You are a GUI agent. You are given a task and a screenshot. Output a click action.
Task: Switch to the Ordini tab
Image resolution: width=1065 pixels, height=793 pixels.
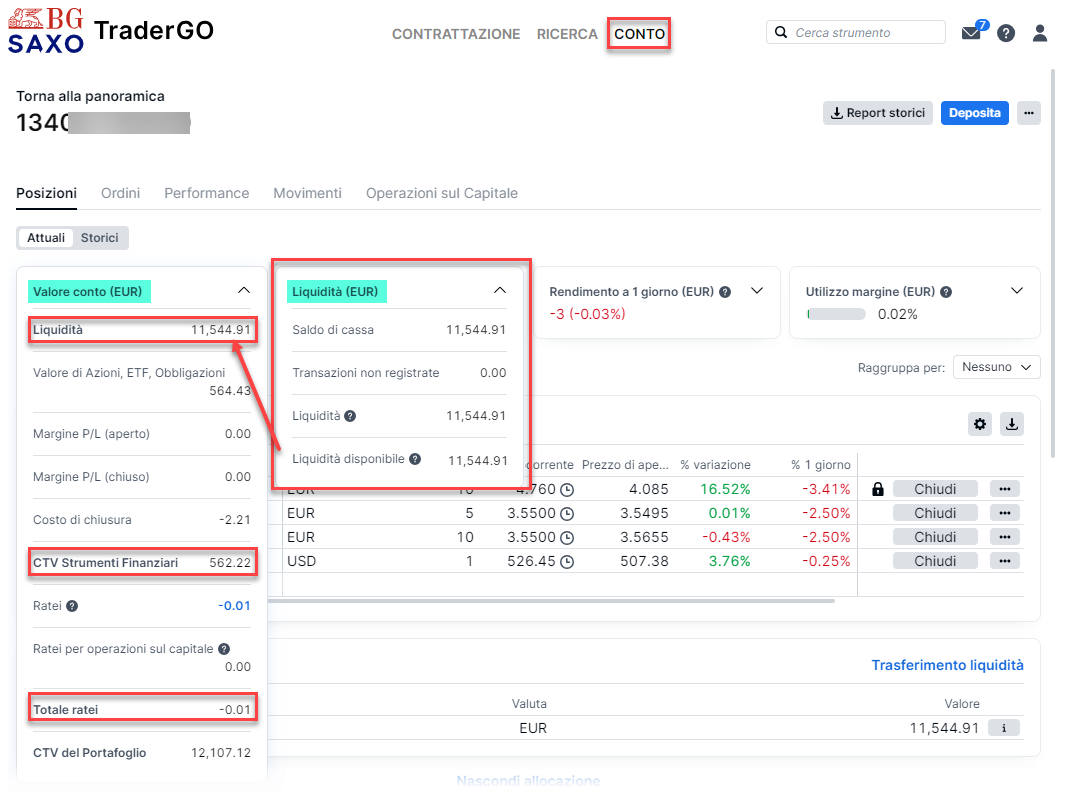coord(120,193)
